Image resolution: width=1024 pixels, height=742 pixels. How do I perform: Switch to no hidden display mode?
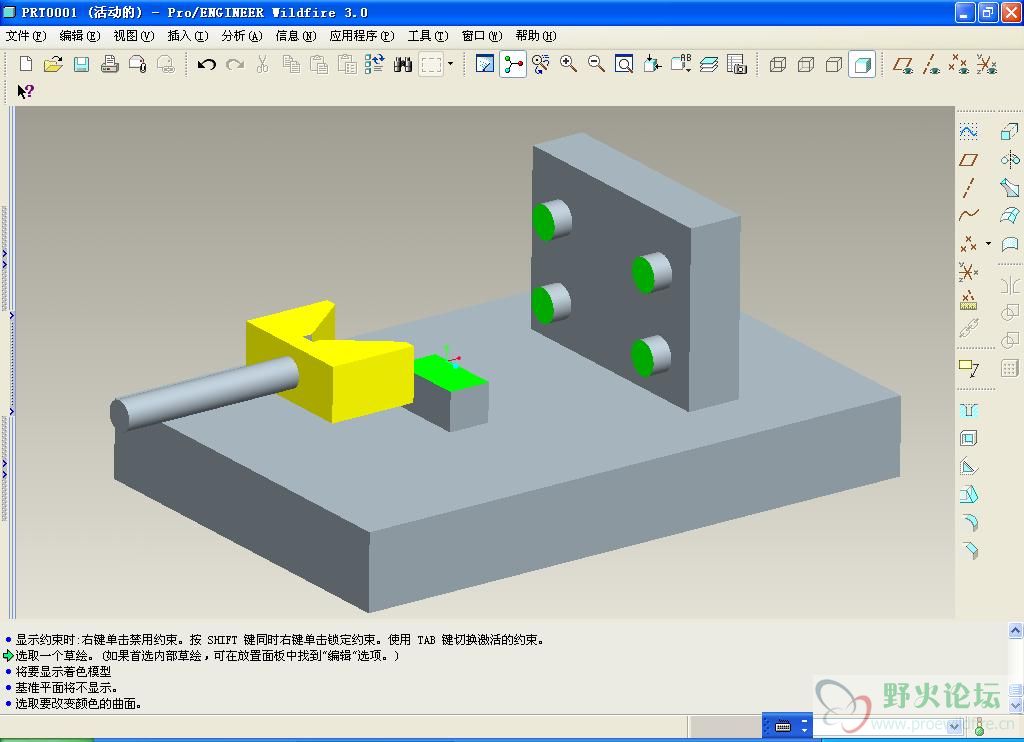[x=834, y=64]
